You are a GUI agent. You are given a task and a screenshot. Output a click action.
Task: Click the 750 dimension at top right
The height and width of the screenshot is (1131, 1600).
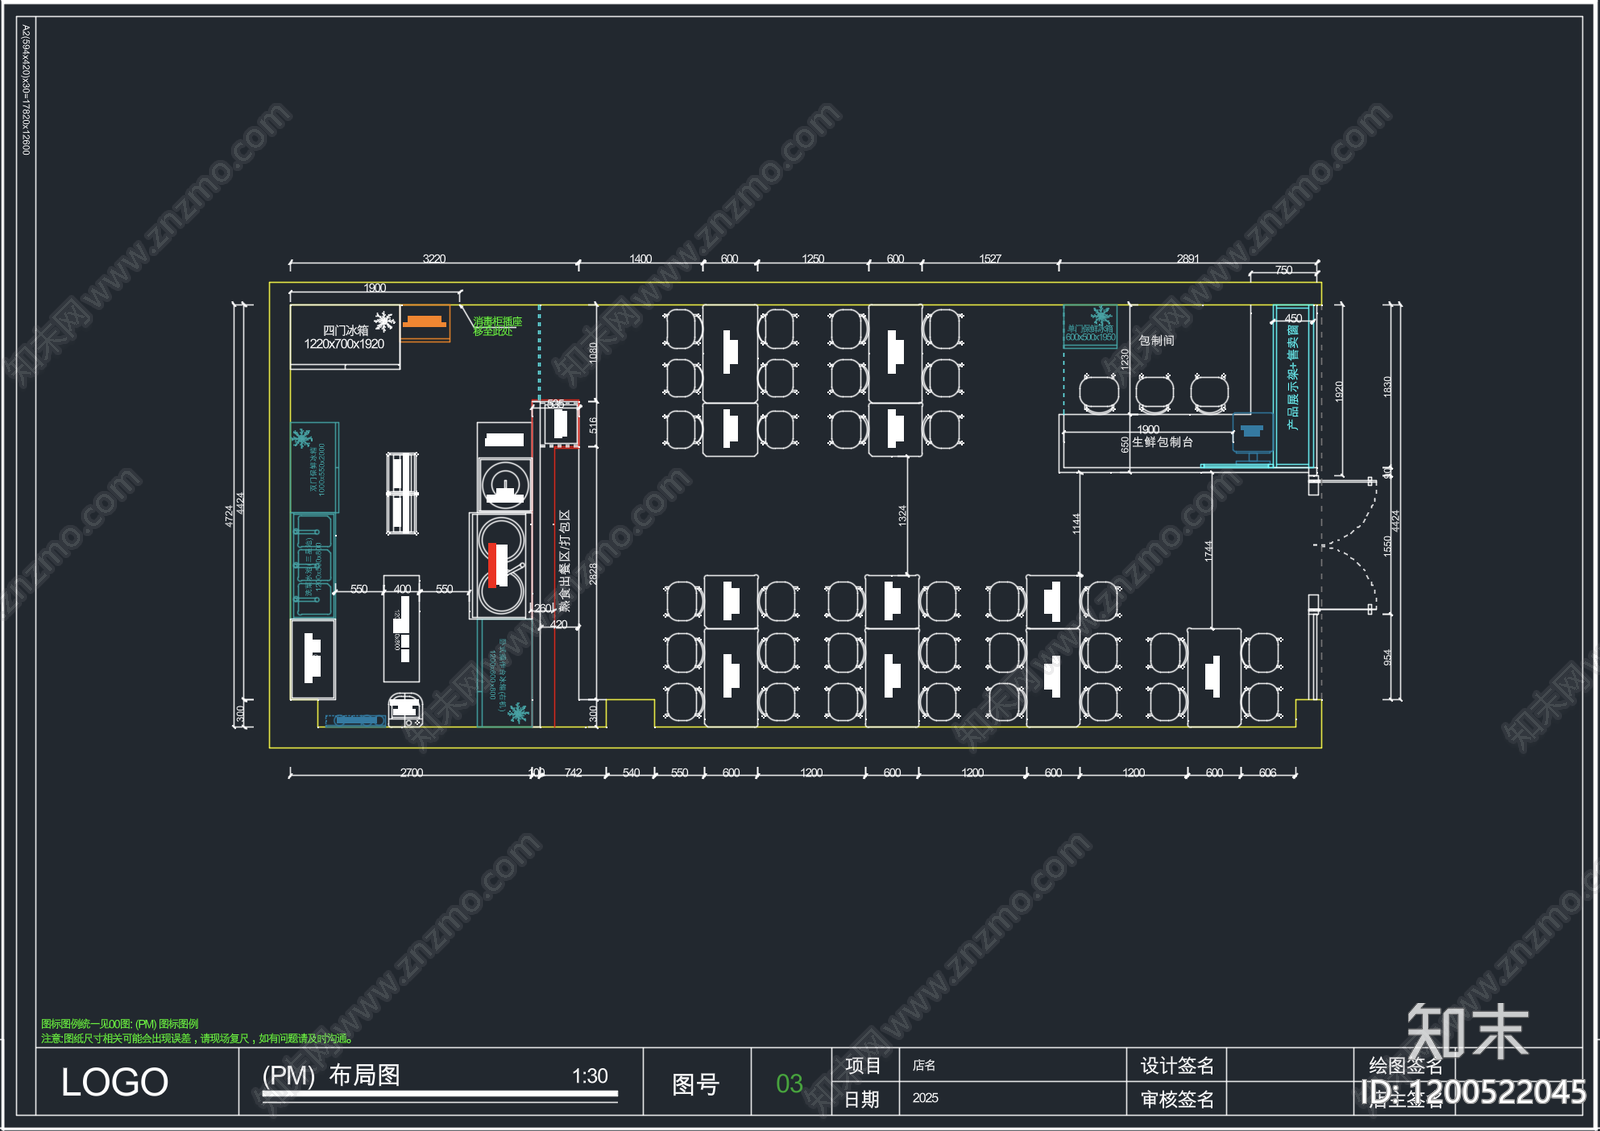[1284, 270]
